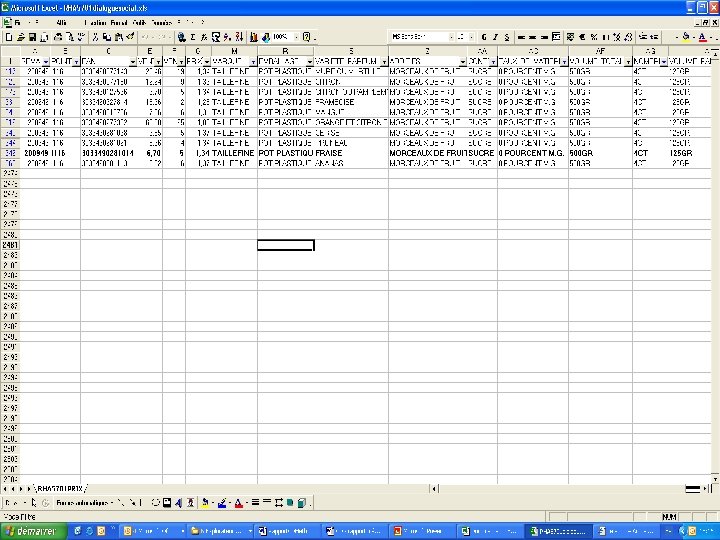Open the Paste Function fx tool
The width and height of the screenshot is (720, 540).
tap(204, 37)
